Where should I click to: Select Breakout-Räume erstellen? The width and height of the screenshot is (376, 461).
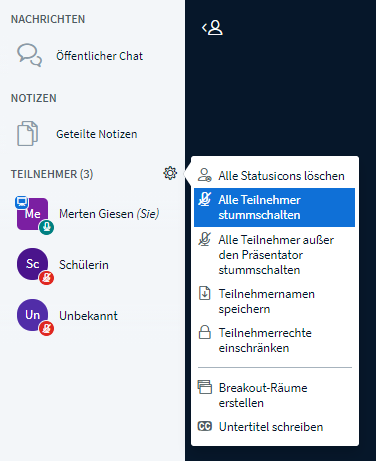point(274,395)
